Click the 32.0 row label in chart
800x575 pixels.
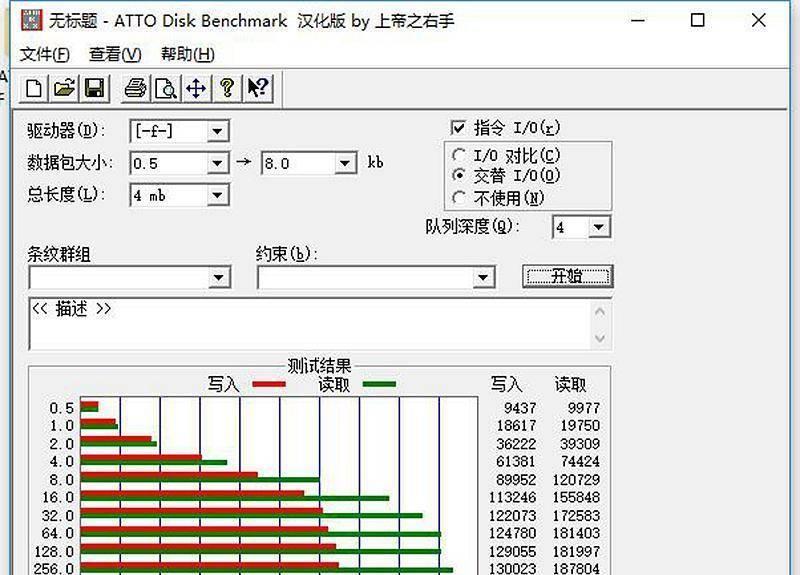click(58, 516)
